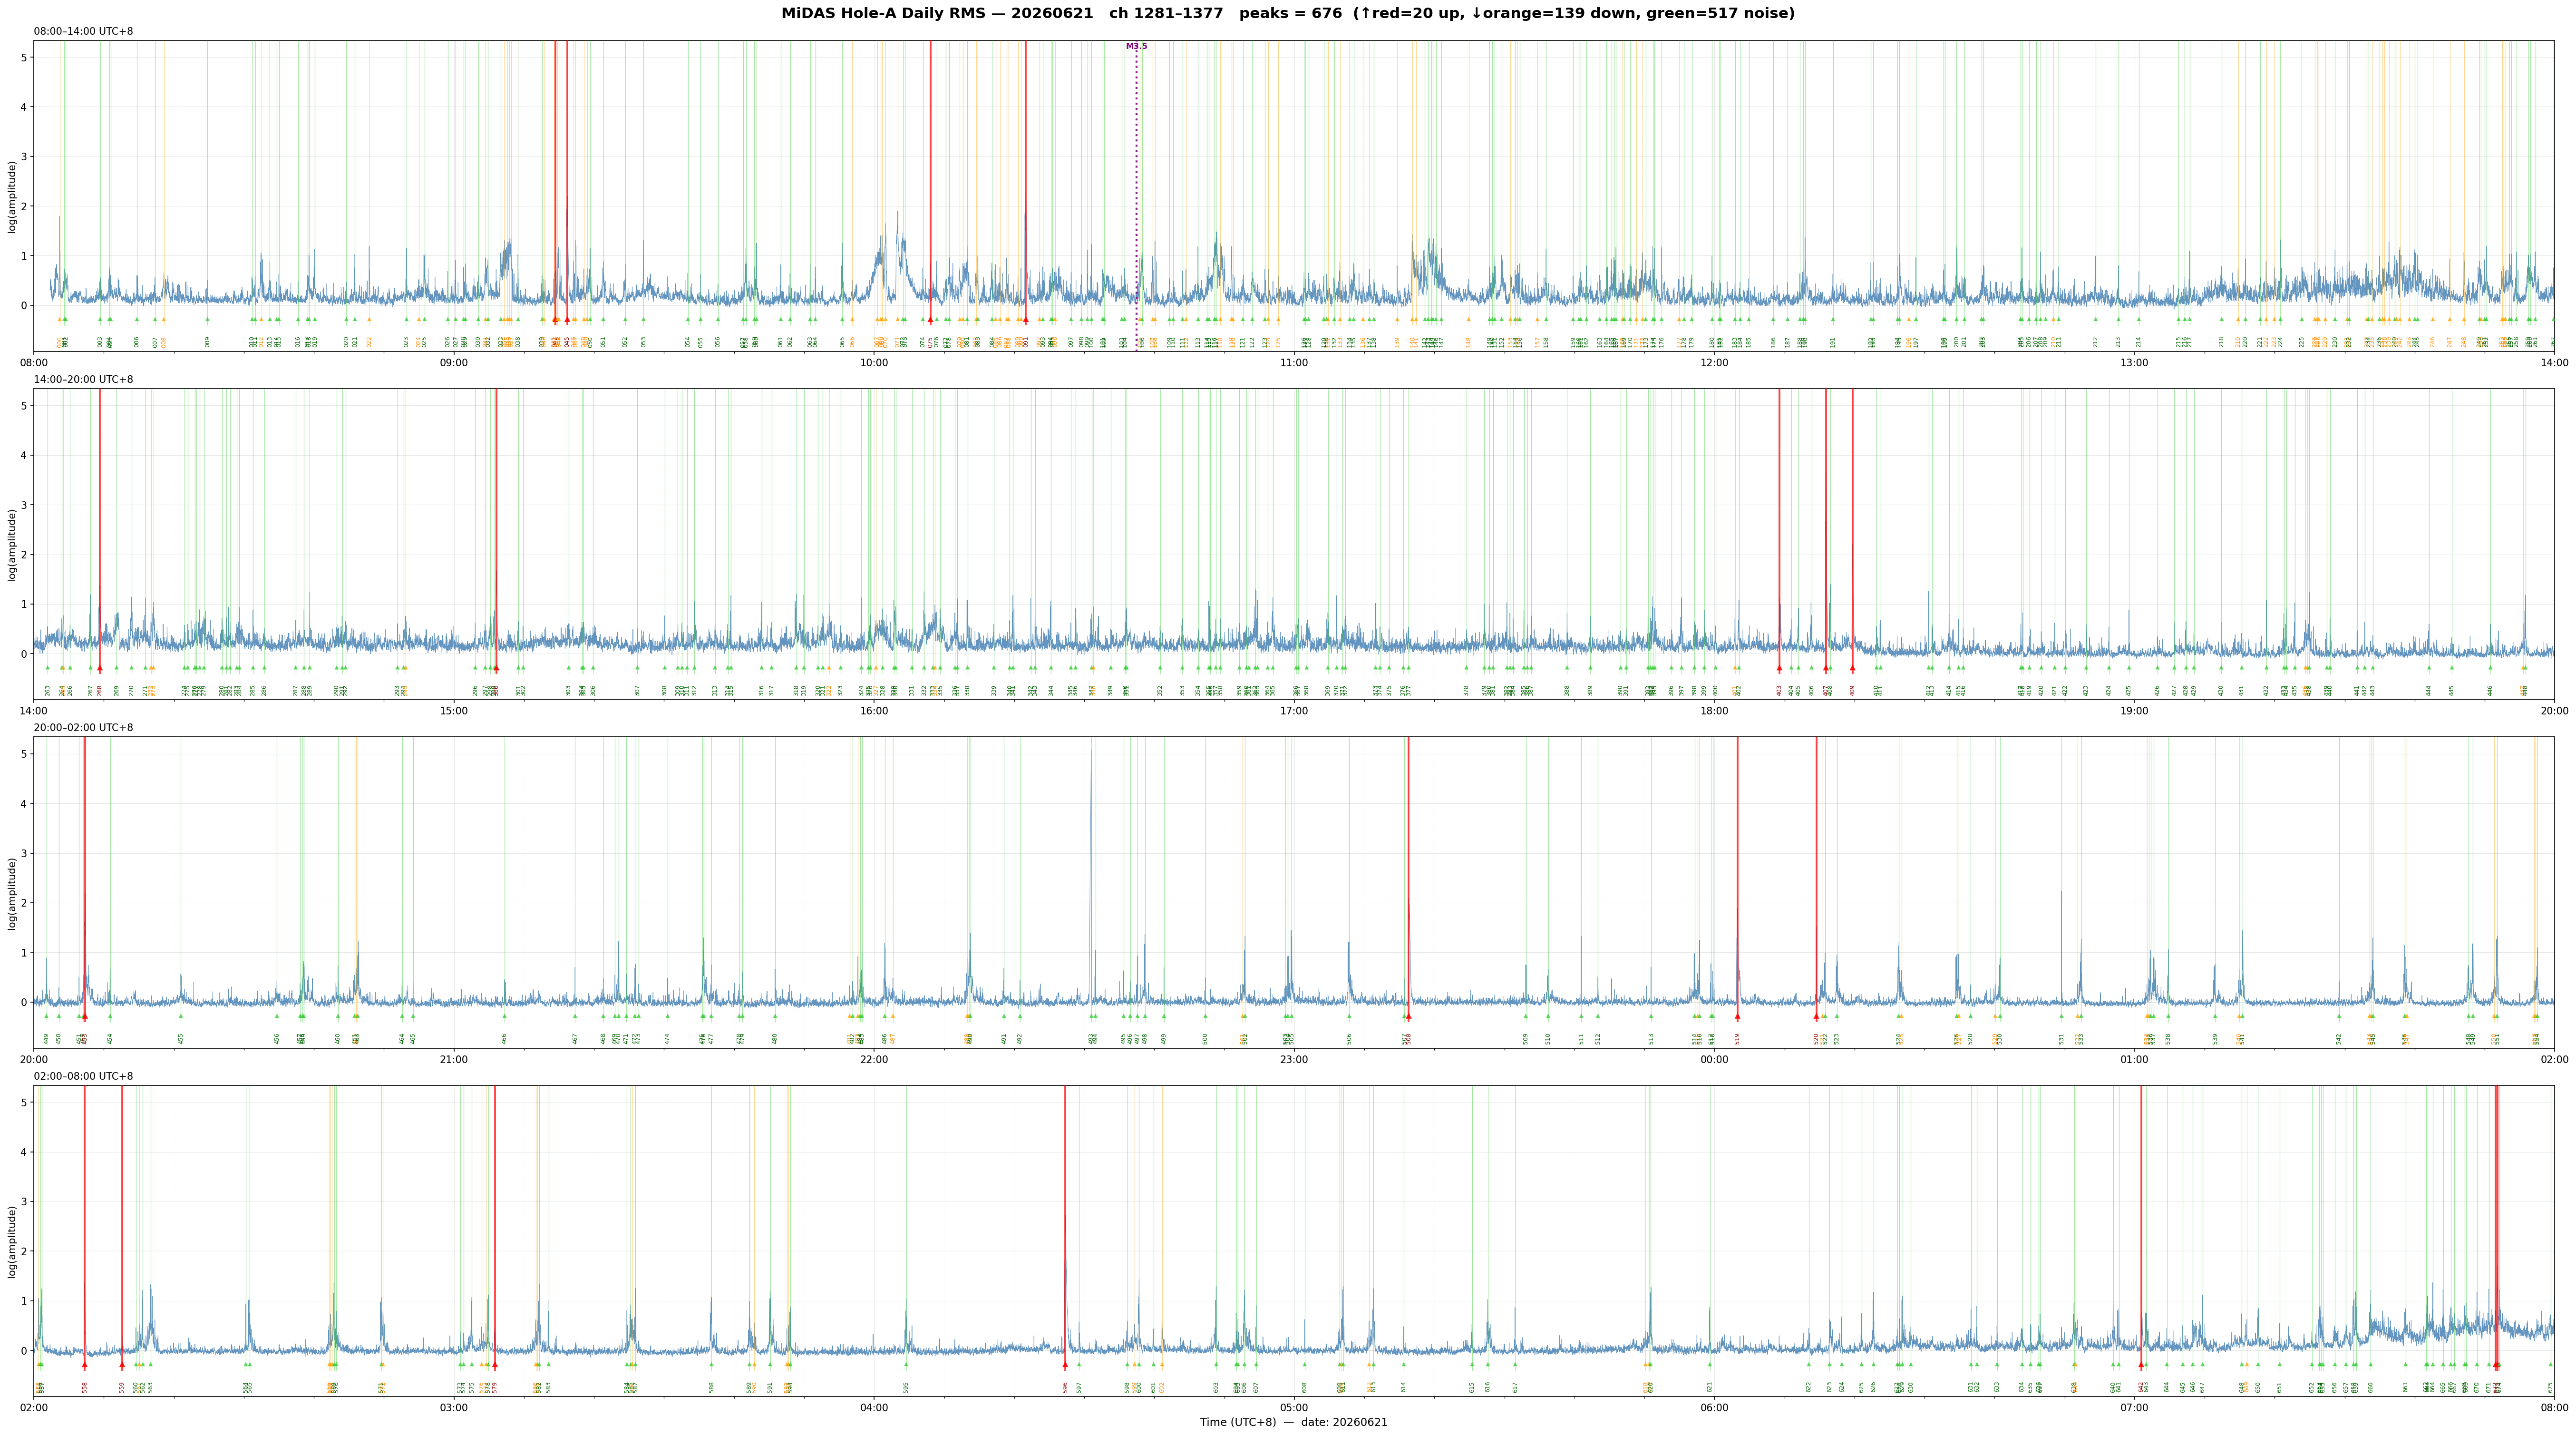2576x1435 pixels.
Task: Click the 06:00 time tick label
Action: 1714,1407
